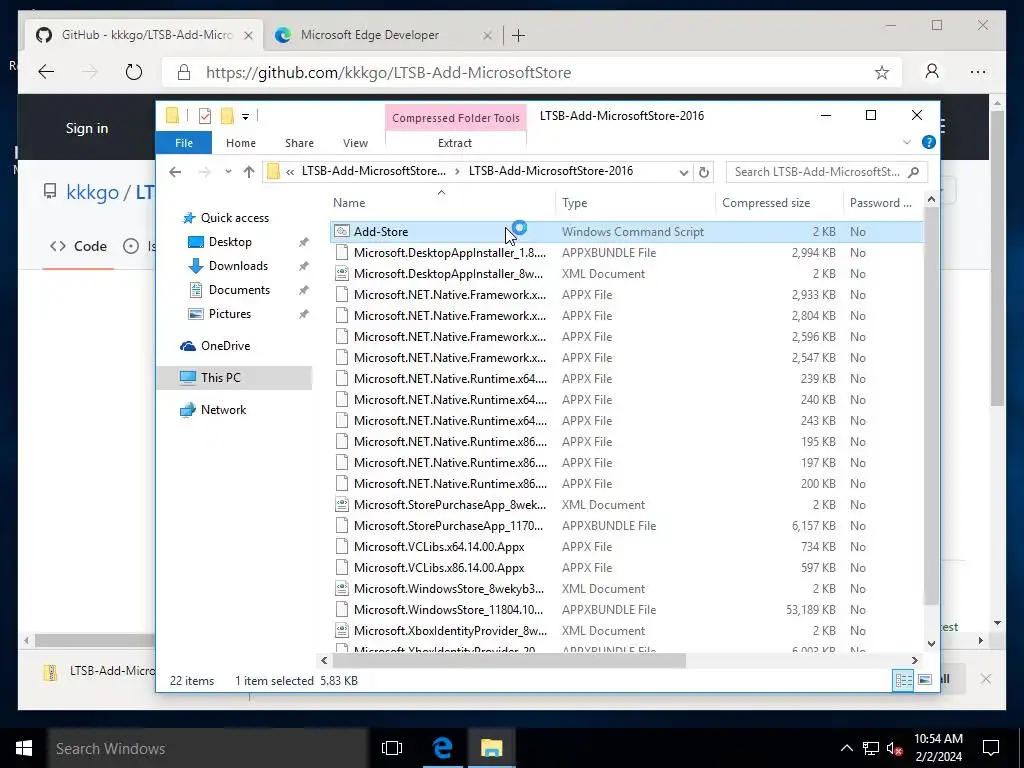Screen dimensions: 1024x768
Task: Click File Explorer icon on the taskbar
Action: (x=491, y=748)
